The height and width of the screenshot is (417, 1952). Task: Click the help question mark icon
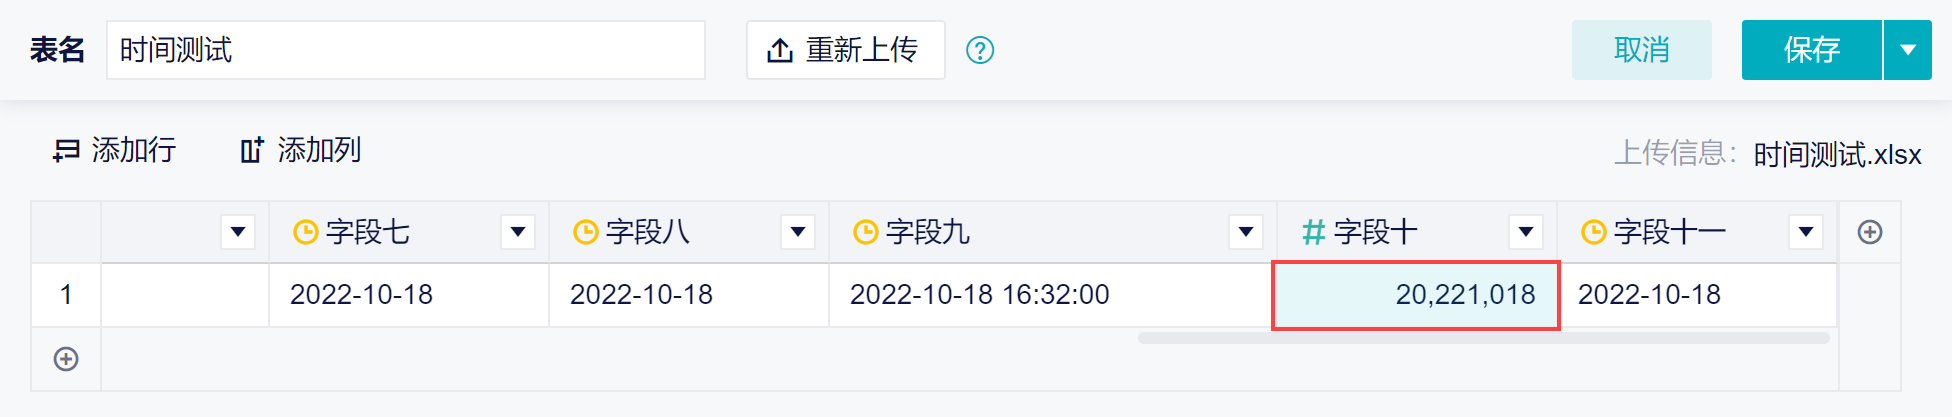980,50
